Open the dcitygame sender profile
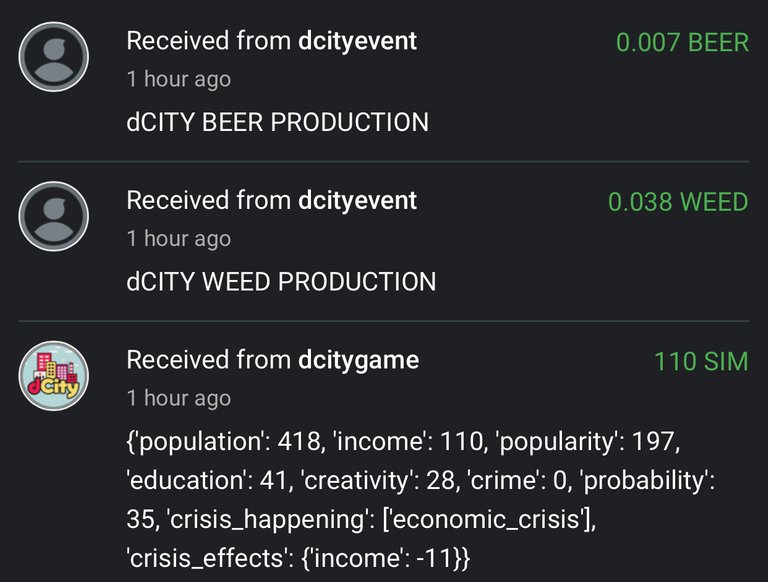Viewport: 768px width, 582px height. click(359, 360)
